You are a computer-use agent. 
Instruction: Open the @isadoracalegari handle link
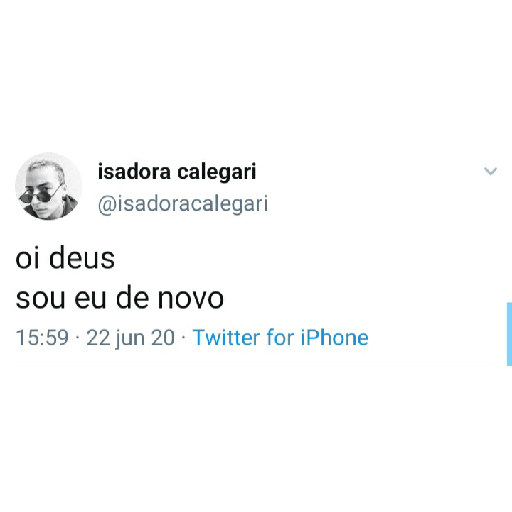[183, 204]
